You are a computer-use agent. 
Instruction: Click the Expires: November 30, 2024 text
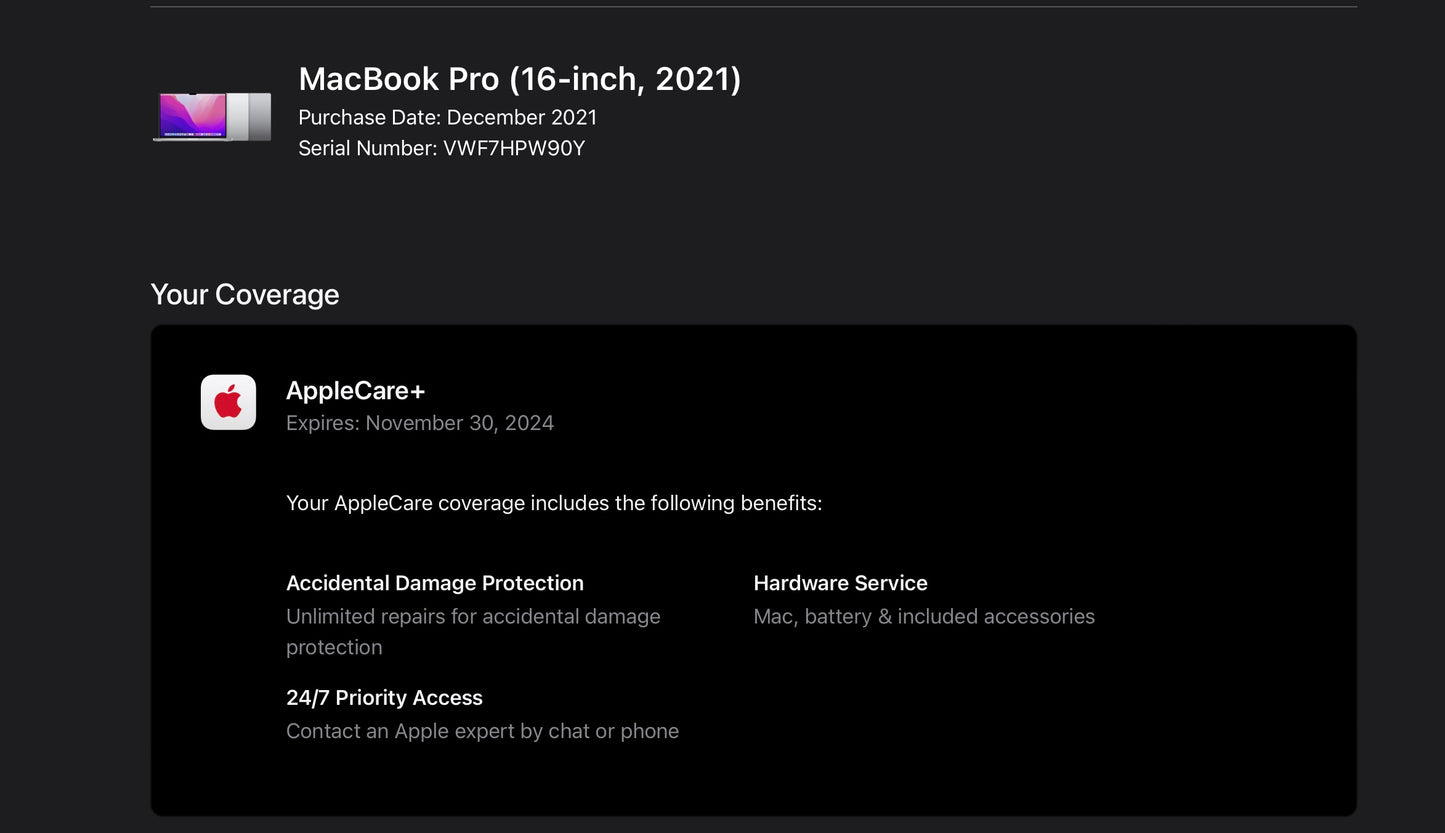pos(420,422)
